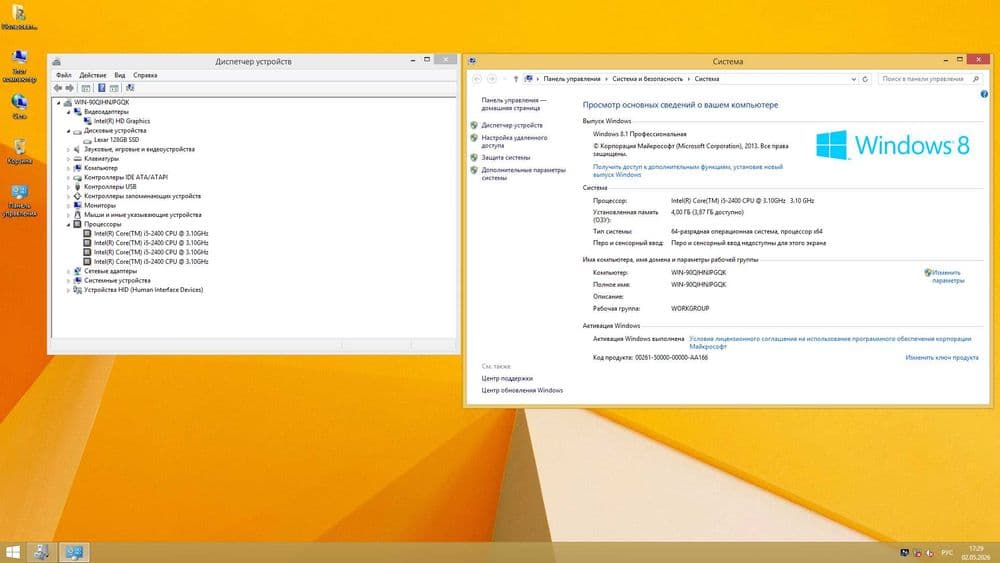Image resolution: width=1000 pixels, height=563 pixels.
Task: Expand the Контроллеры USB node
Action: [68, 187]
